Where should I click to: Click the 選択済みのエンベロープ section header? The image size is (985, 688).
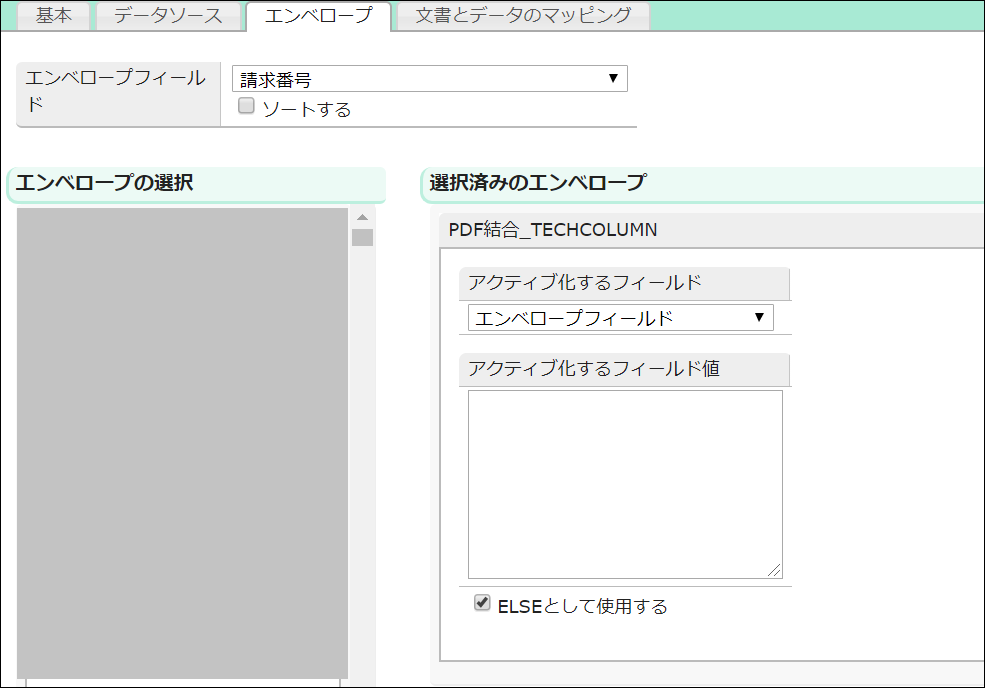tap(537, 183)
